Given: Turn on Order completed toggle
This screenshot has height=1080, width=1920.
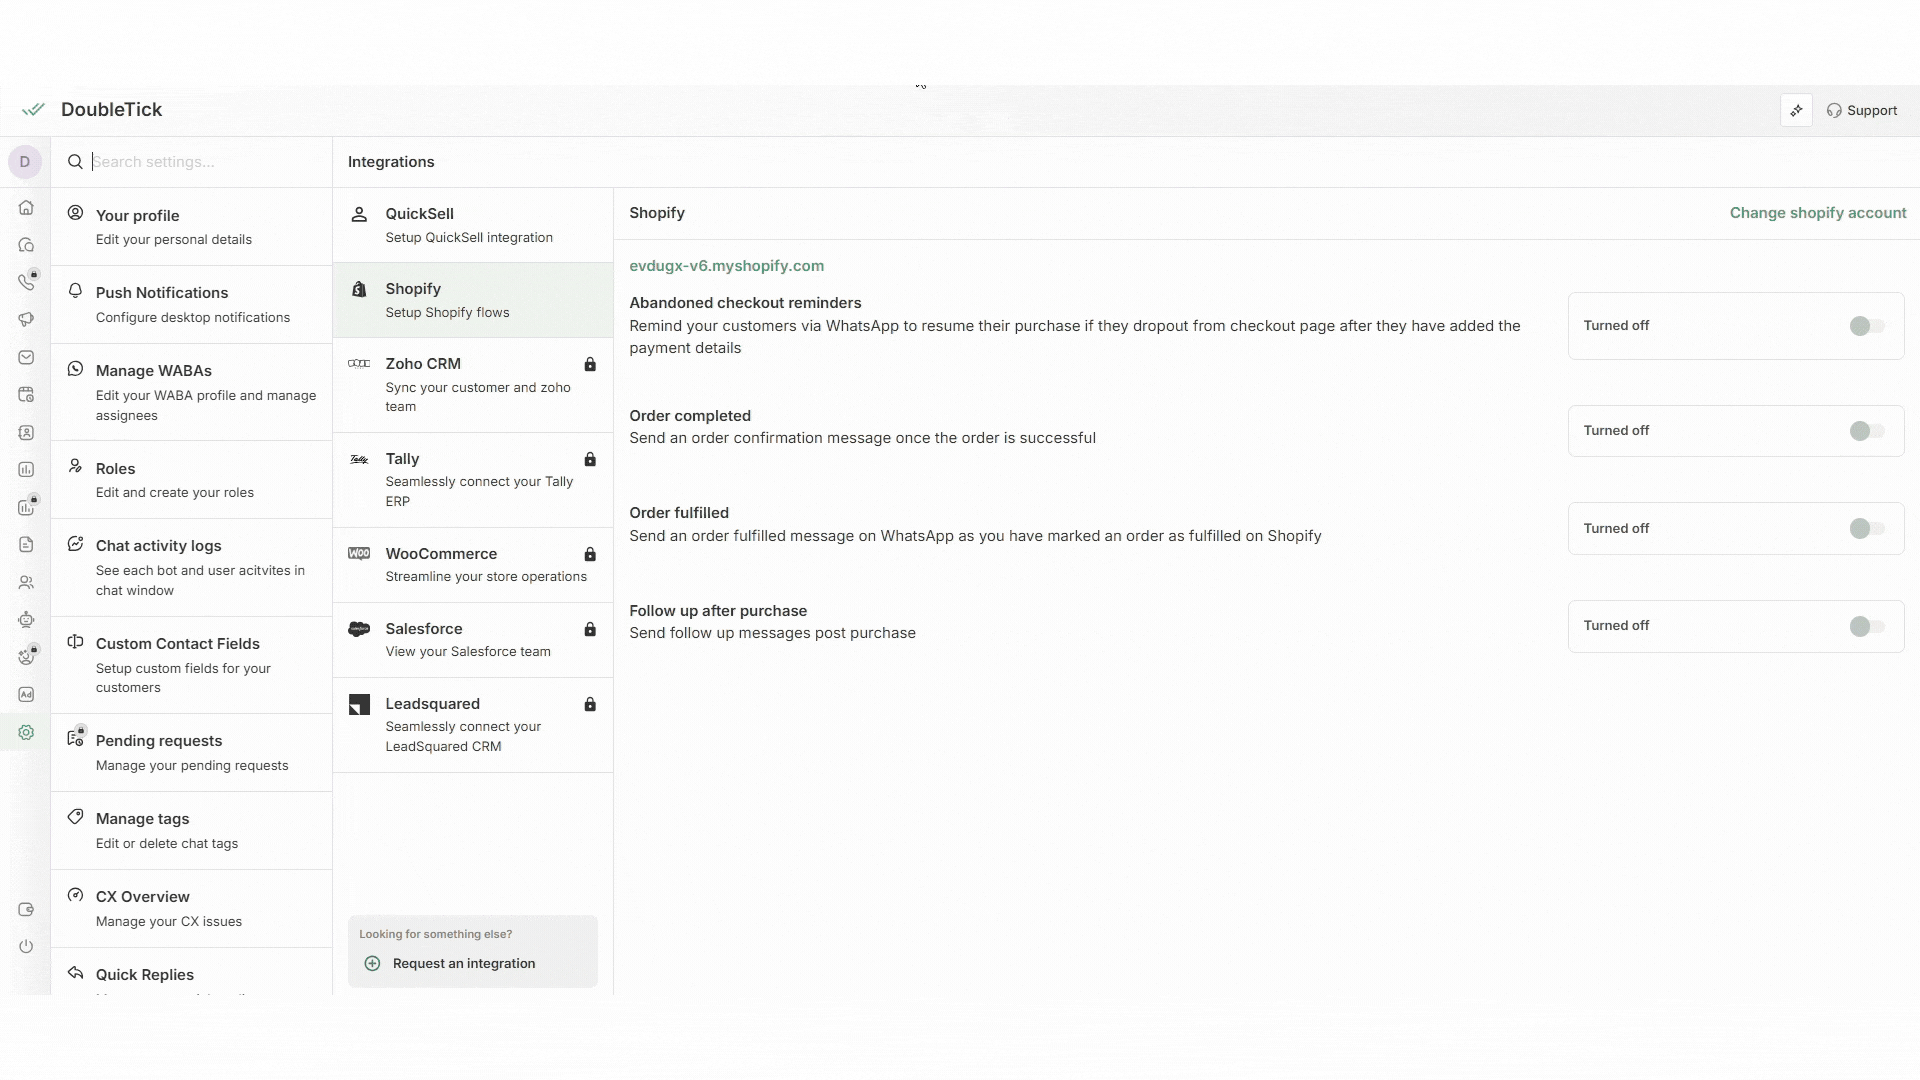Looking at the screenshot, I should 1866,431.
